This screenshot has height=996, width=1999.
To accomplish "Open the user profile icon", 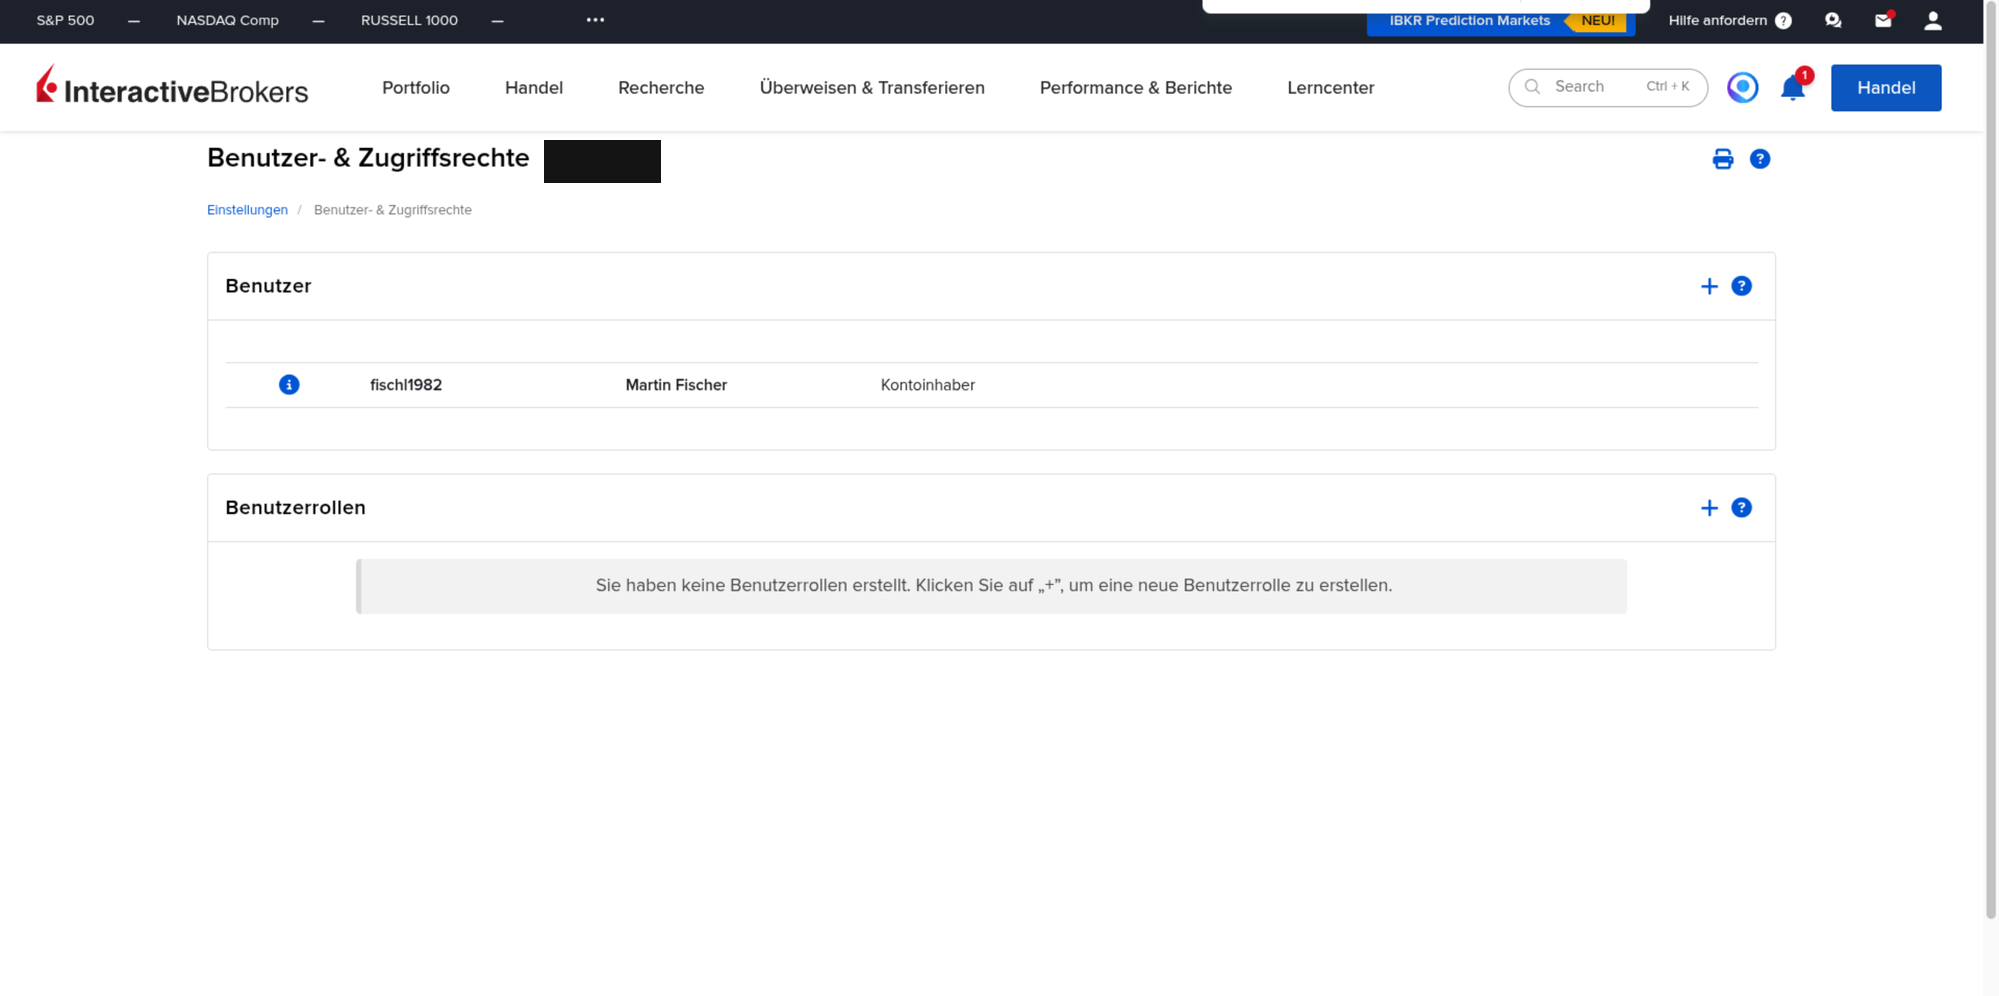I will click(1933, 20).
